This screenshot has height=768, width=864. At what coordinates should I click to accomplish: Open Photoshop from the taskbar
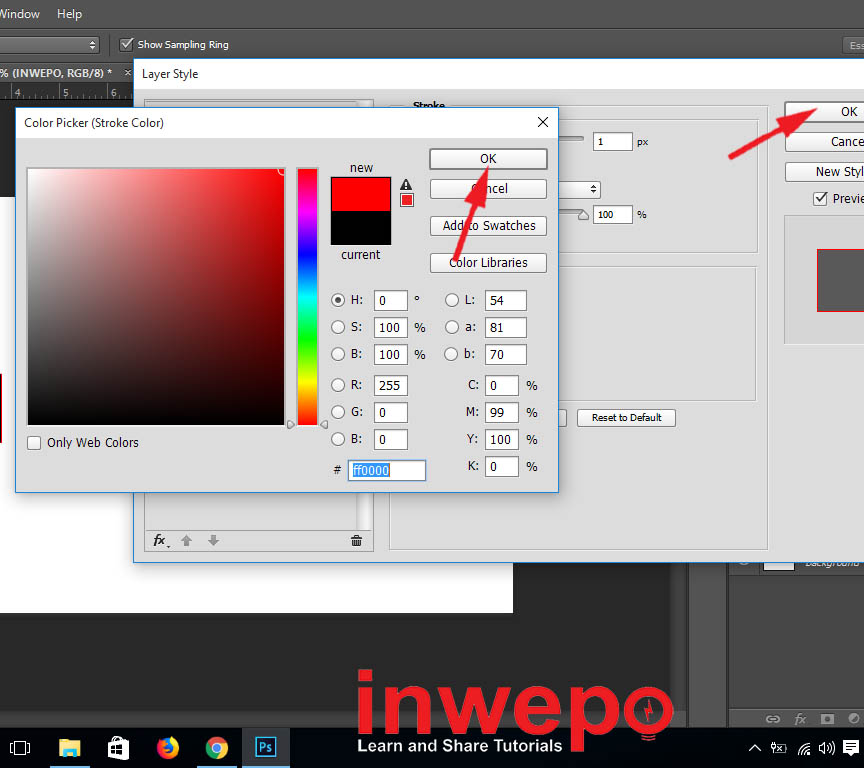[x=266, y=747]
